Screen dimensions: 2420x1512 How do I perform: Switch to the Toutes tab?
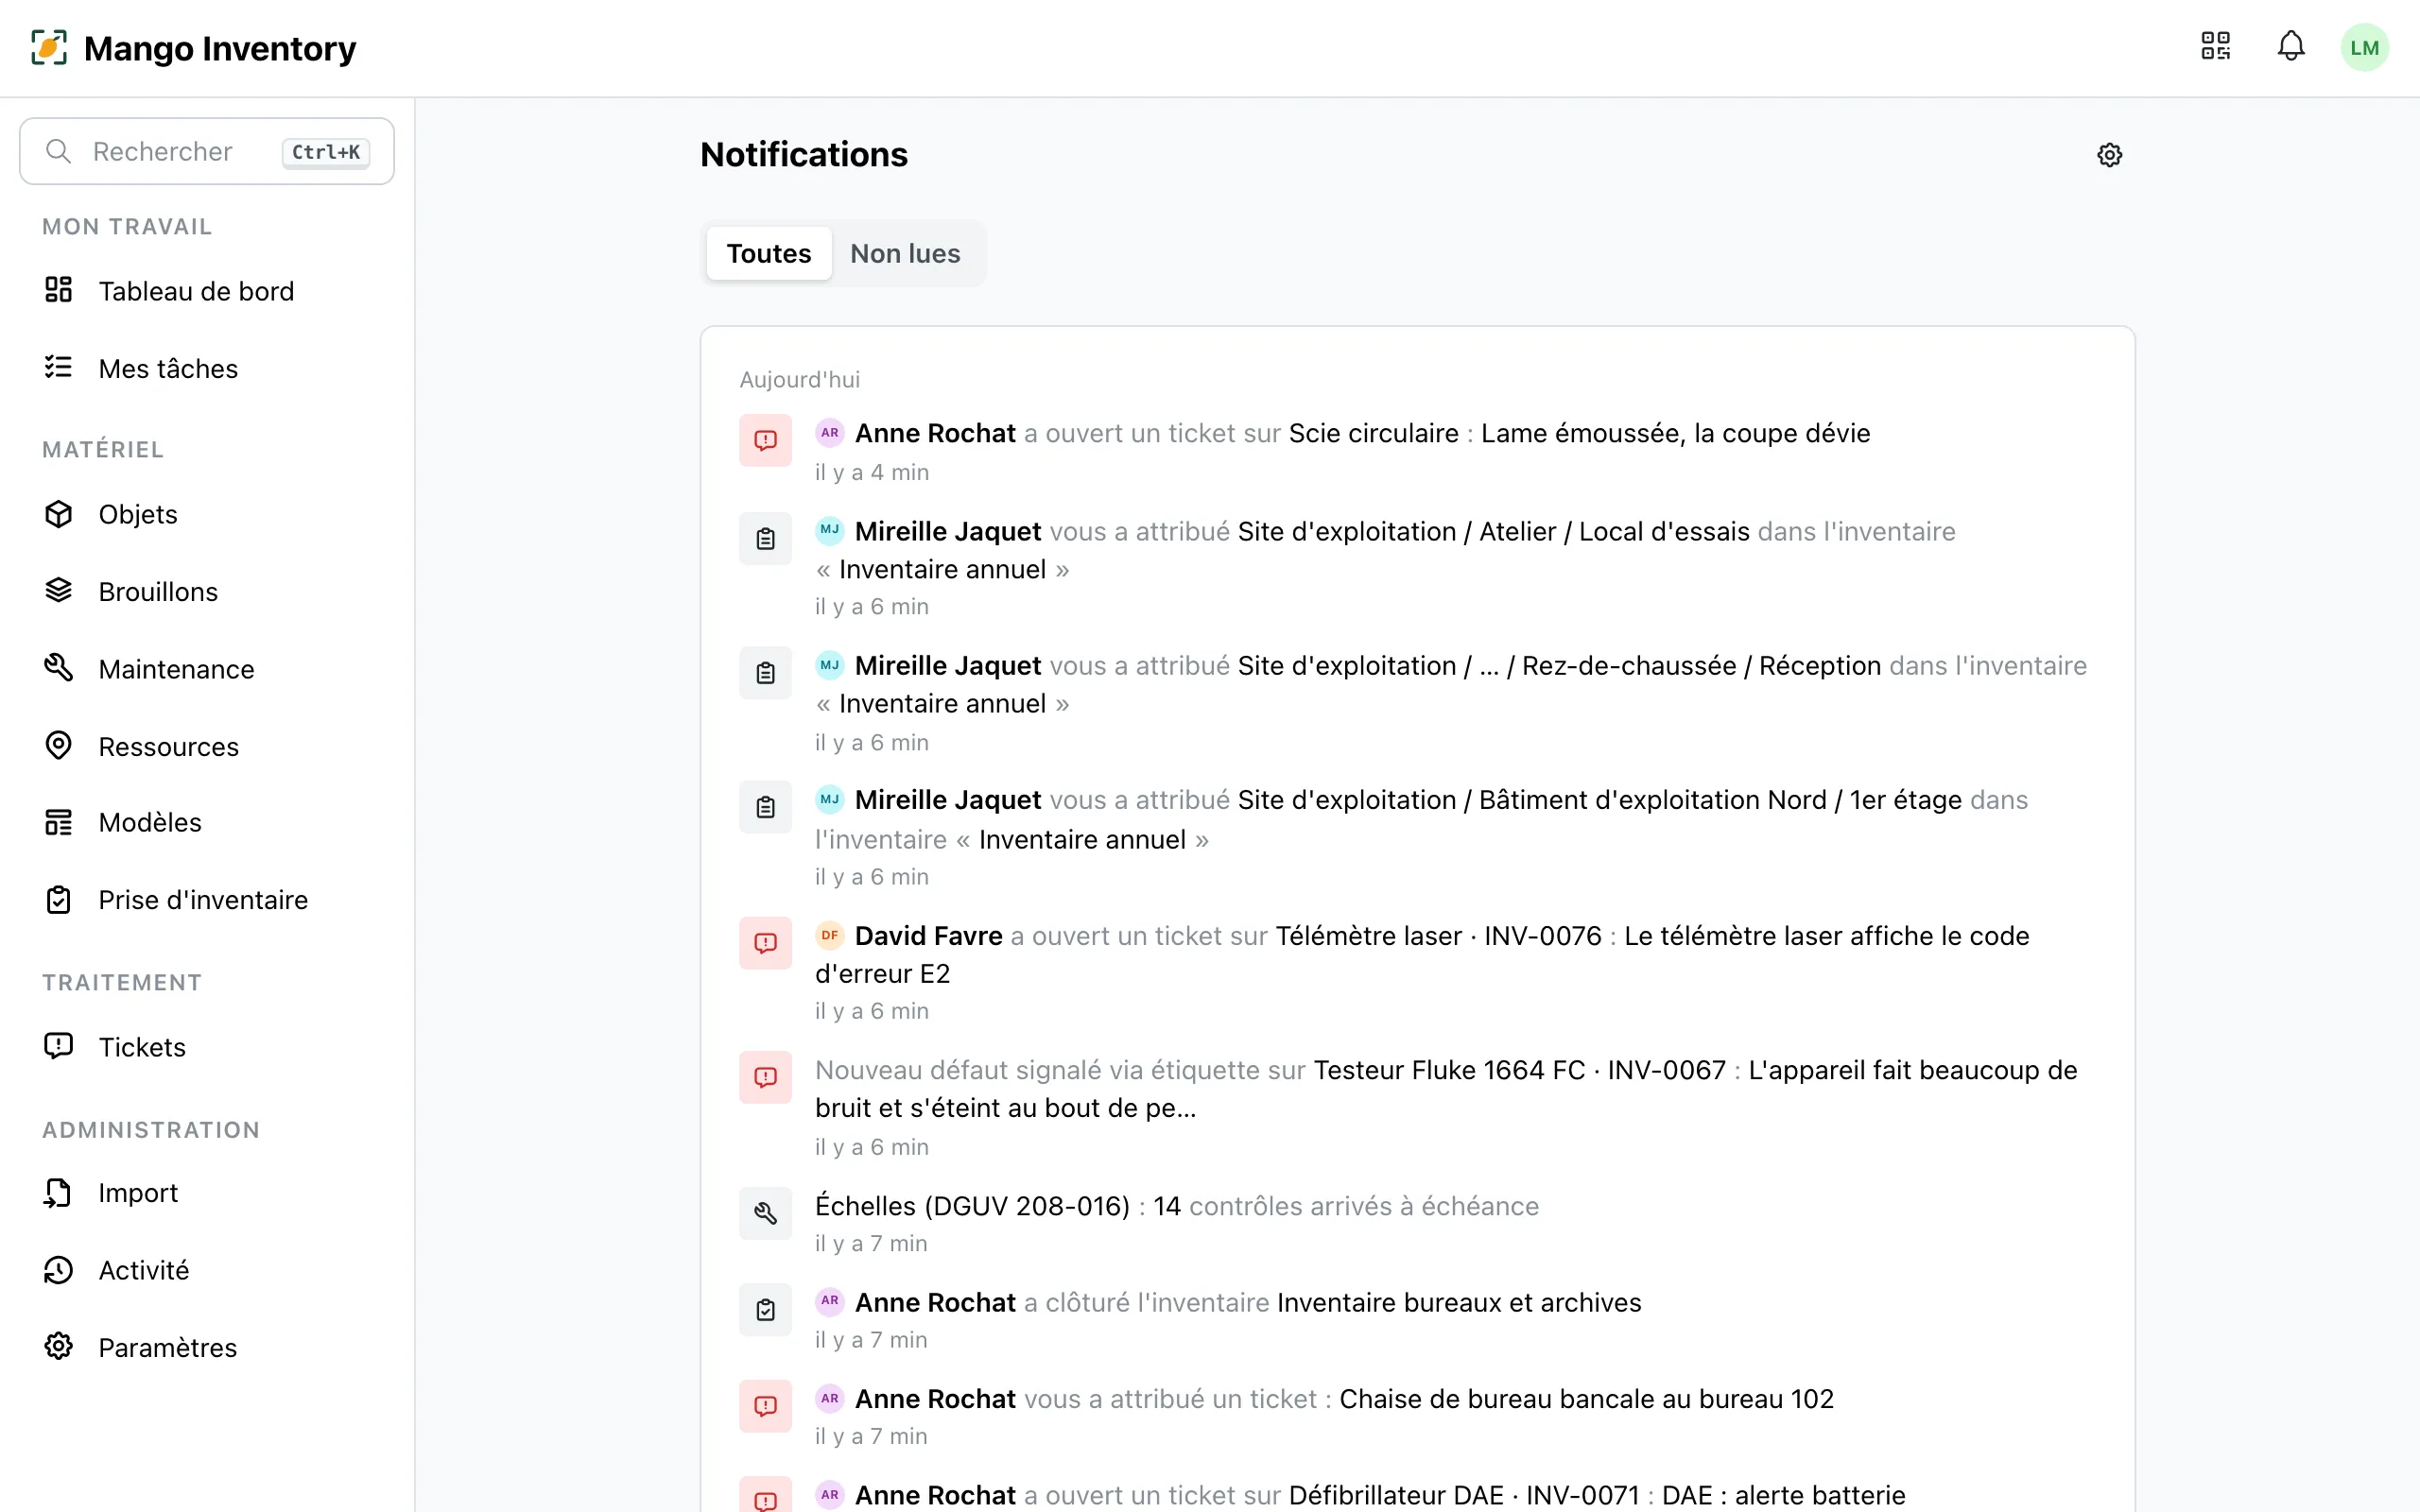point(768,253)
